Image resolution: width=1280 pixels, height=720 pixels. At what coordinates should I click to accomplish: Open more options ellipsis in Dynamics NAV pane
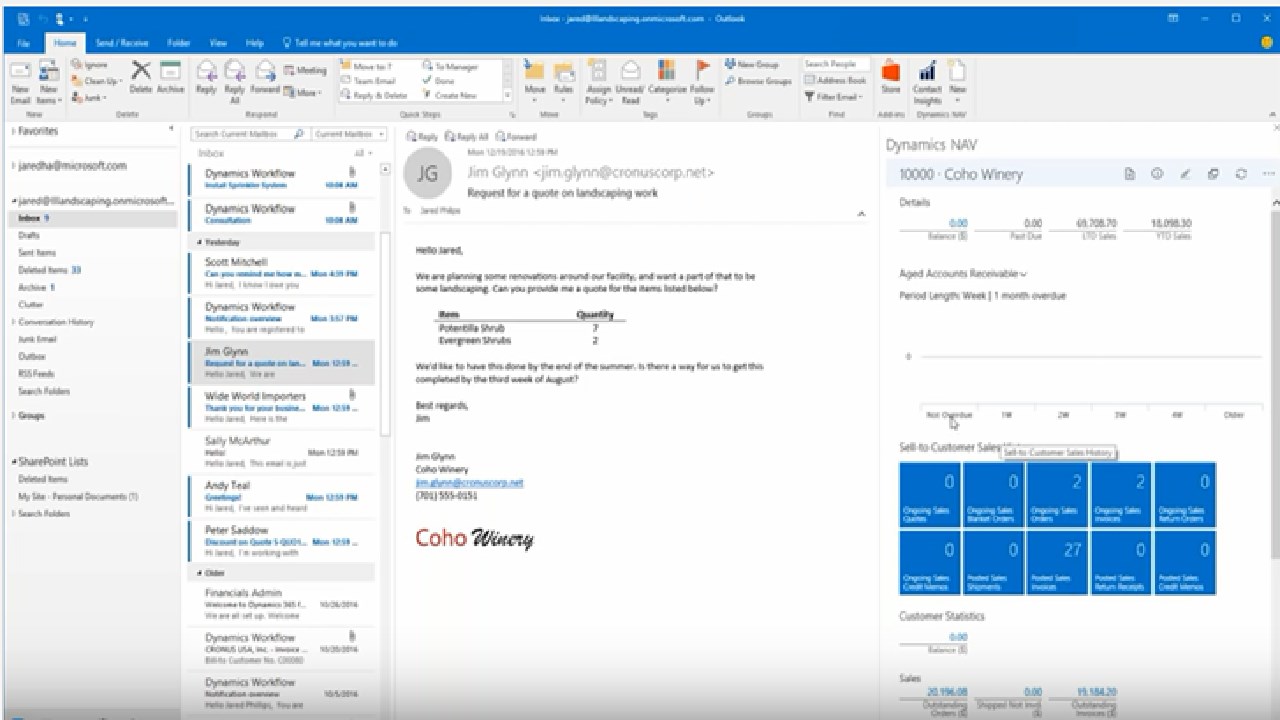point(1268,174)
